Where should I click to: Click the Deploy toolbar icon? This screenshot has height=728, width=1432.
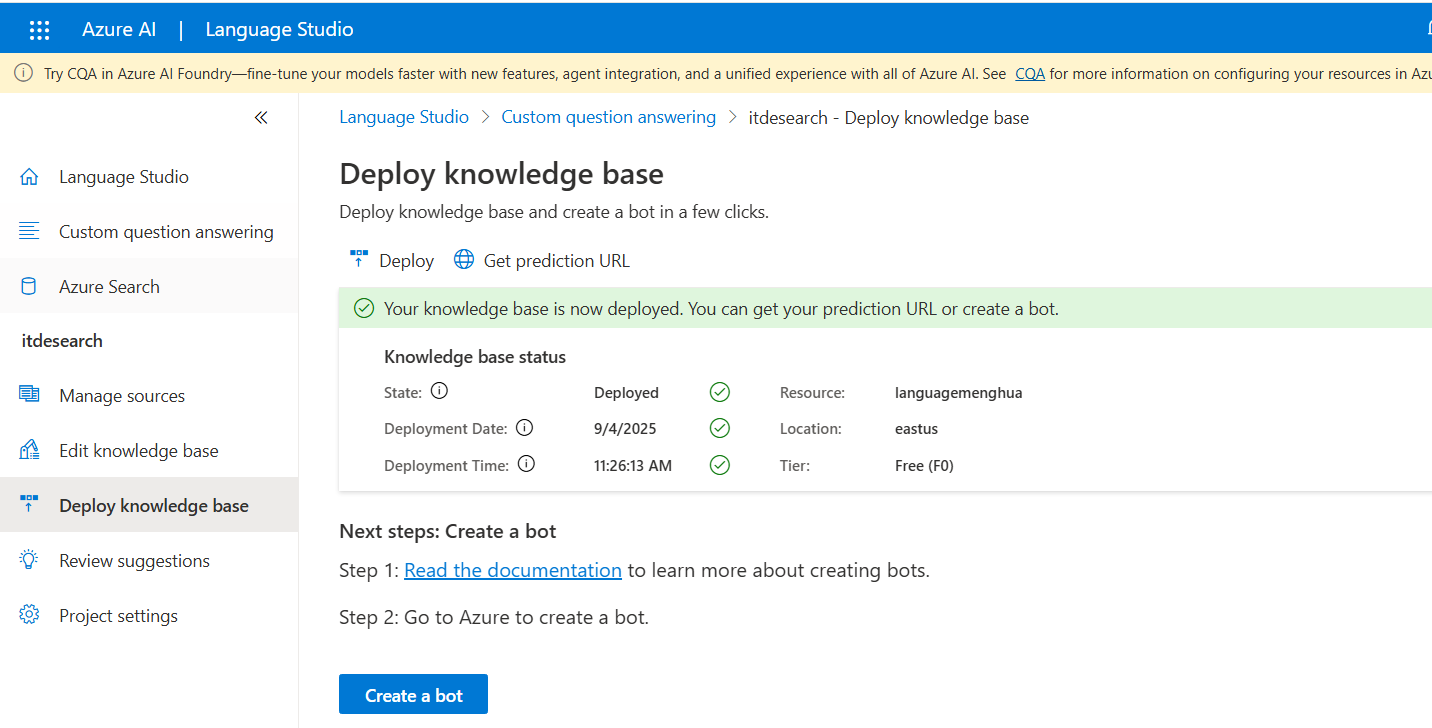[x=359, y=260]
